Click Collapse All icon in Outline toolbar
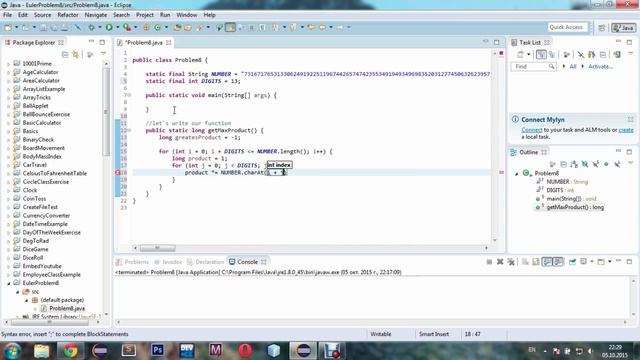The width and height of the screenshot is (640, 360). [563, 164]
